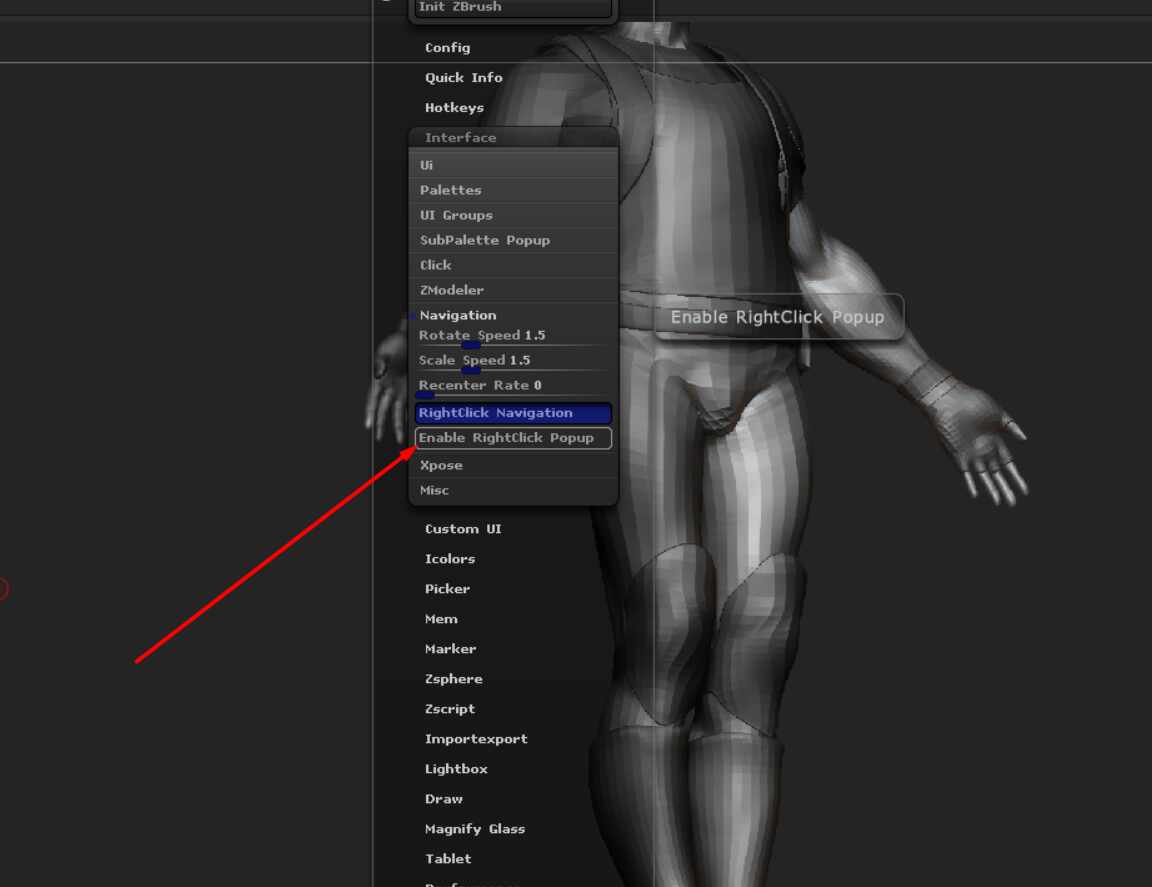The width and height of the screenshot is (1152, 887).
Task: Click the Init ZBrush button
Action: tap(512, 8)
